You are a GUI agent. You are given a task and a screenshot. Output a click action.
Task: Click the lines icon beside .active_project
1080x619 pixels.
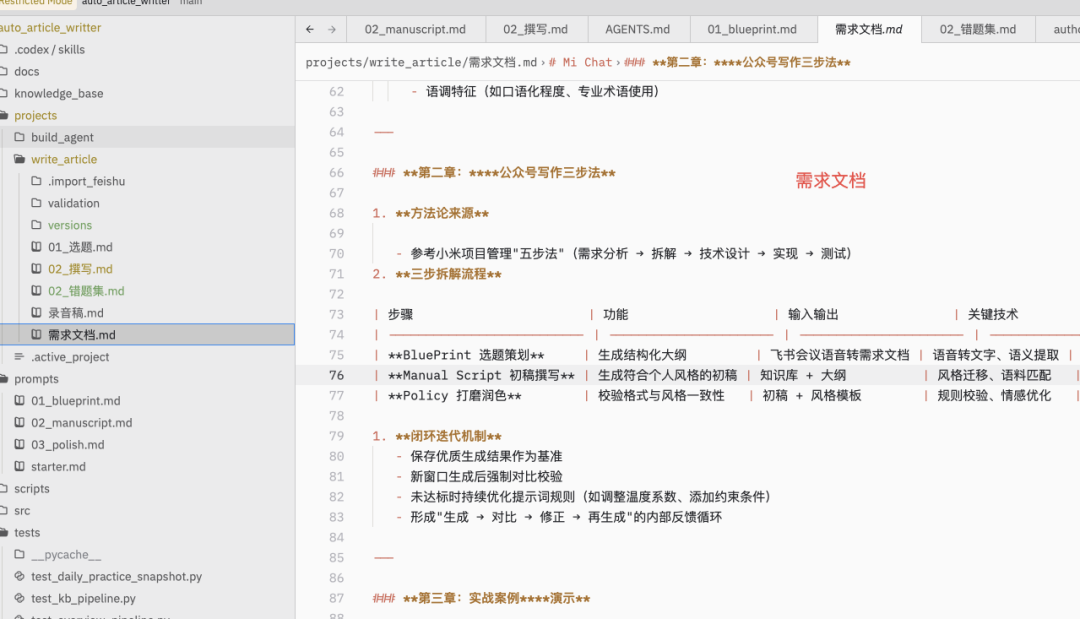pyautogui.click(x=19, y=357)
